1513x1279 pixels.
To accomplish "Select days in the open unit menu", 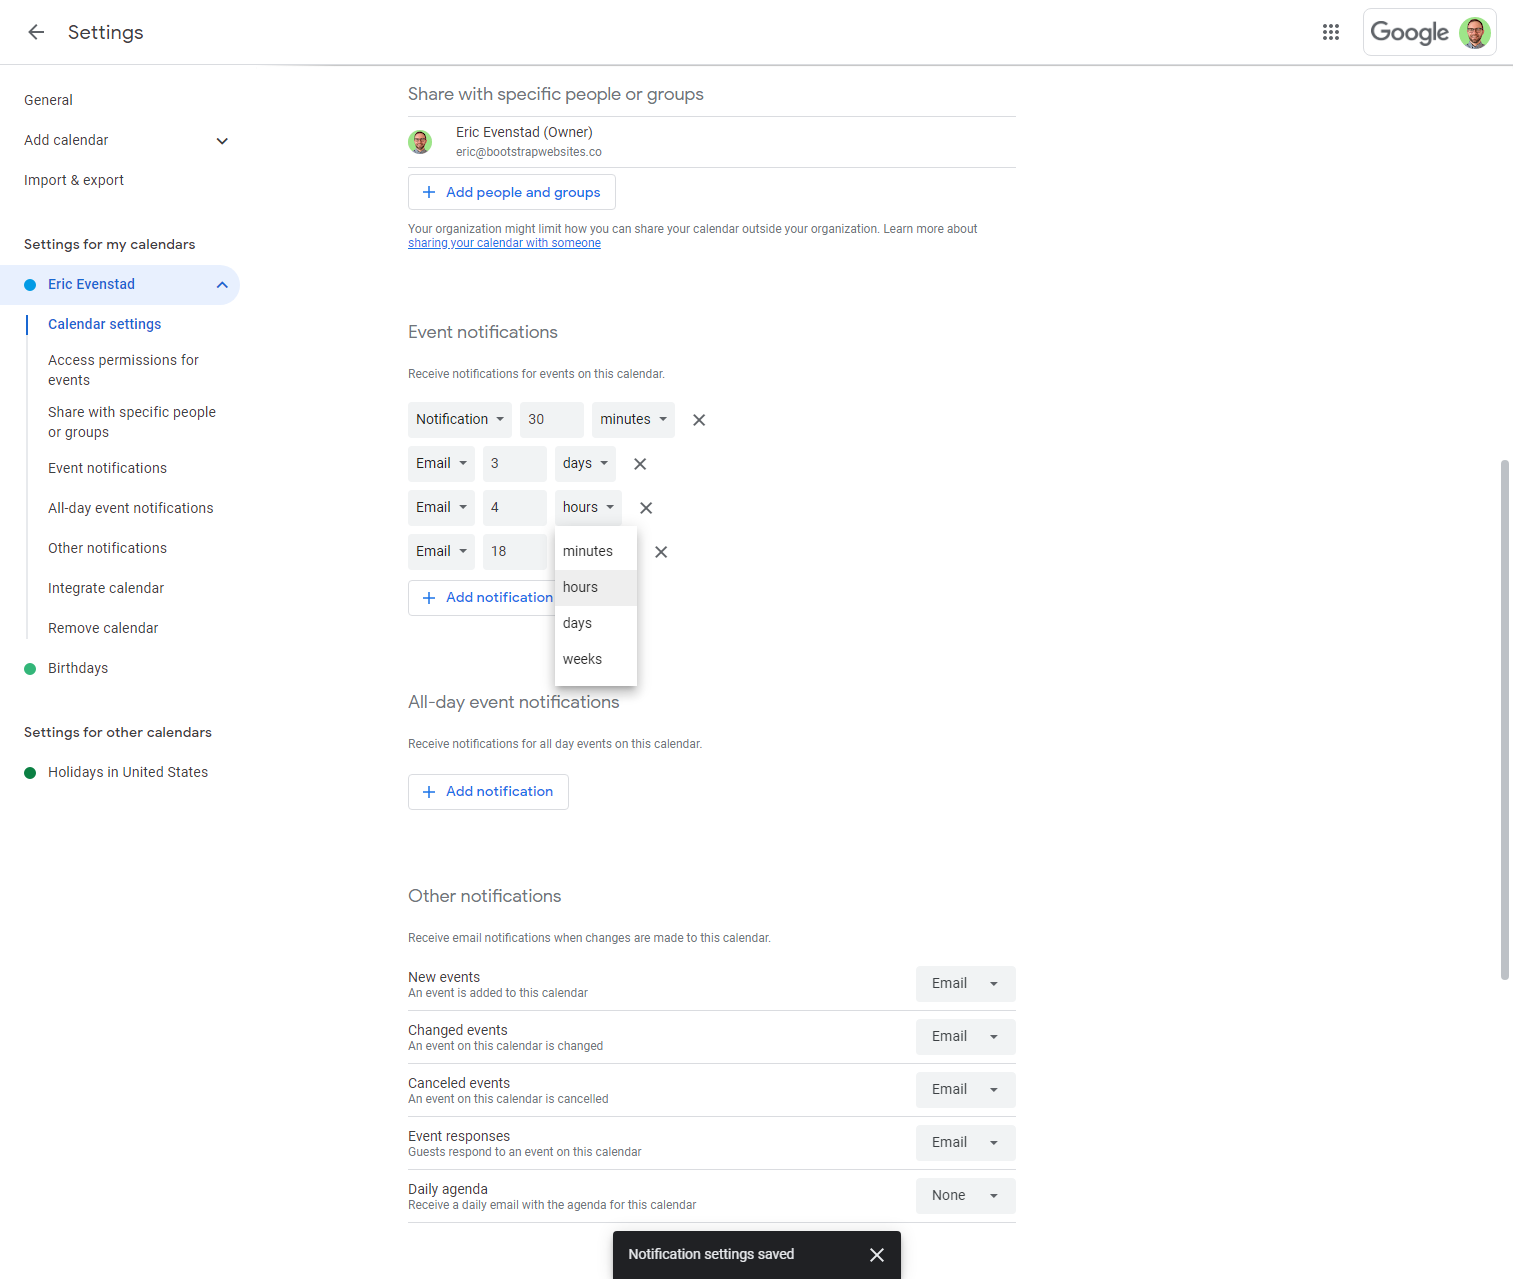I will (x=596, y=624).
